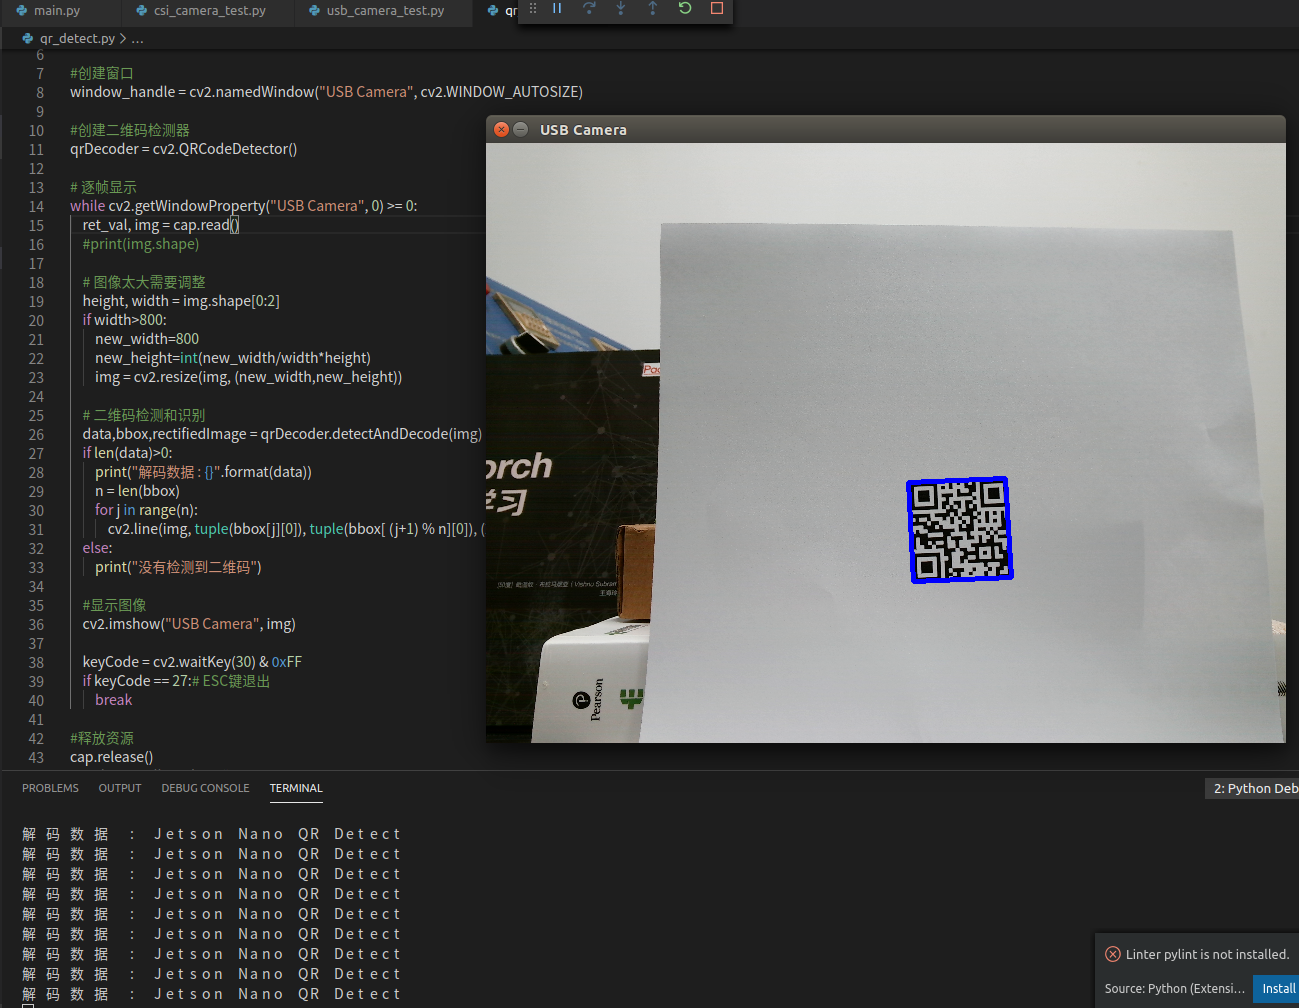Screen dimensions: 1299x1008
Task: Click 'Source: Python (Extensi...' notification text
Action: coord(1174,988)
